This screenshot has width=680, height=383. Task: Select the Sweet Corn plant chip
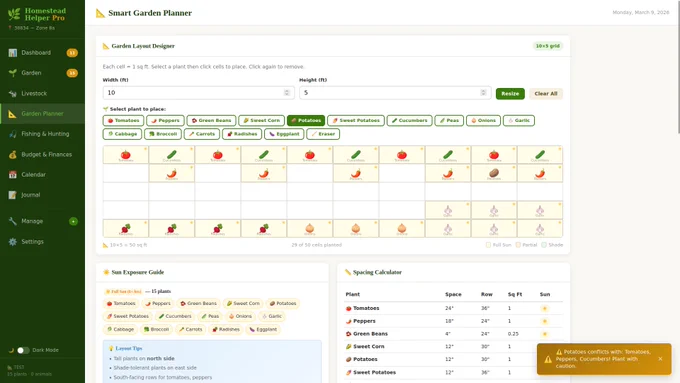point(262,121)
